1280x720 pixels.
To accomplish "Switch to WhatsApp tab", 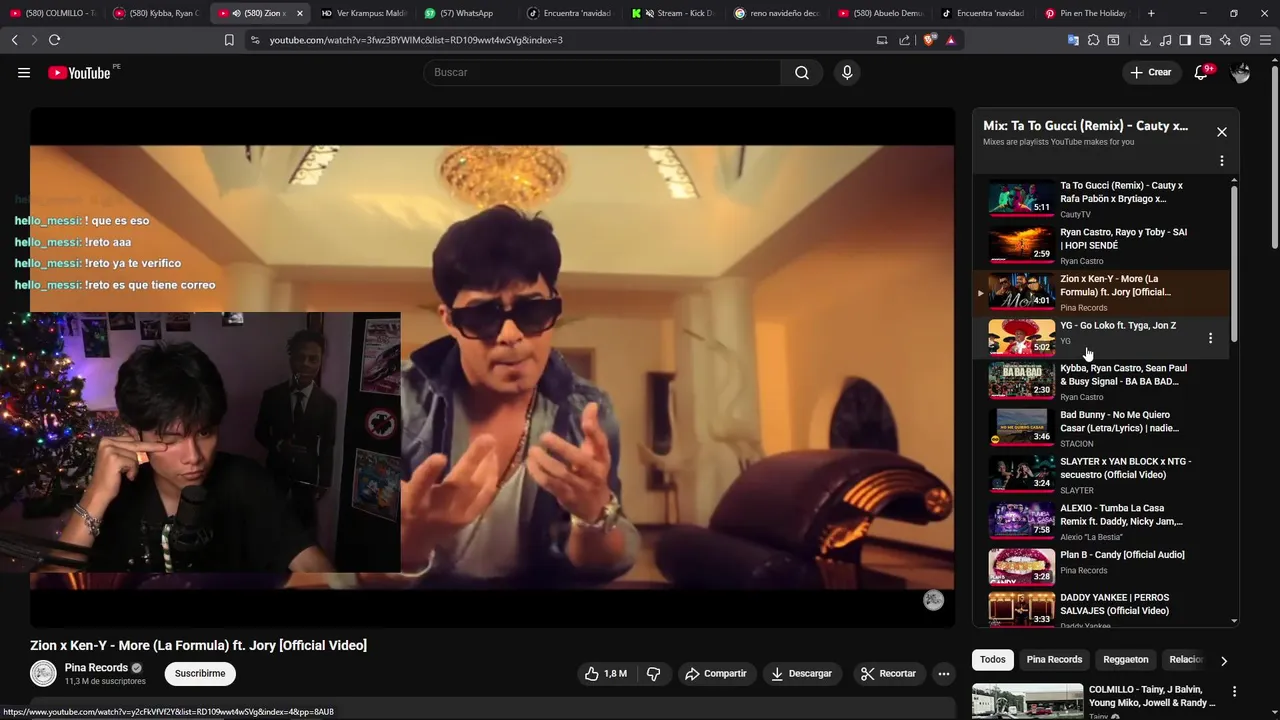I will [x=468, y=13].
